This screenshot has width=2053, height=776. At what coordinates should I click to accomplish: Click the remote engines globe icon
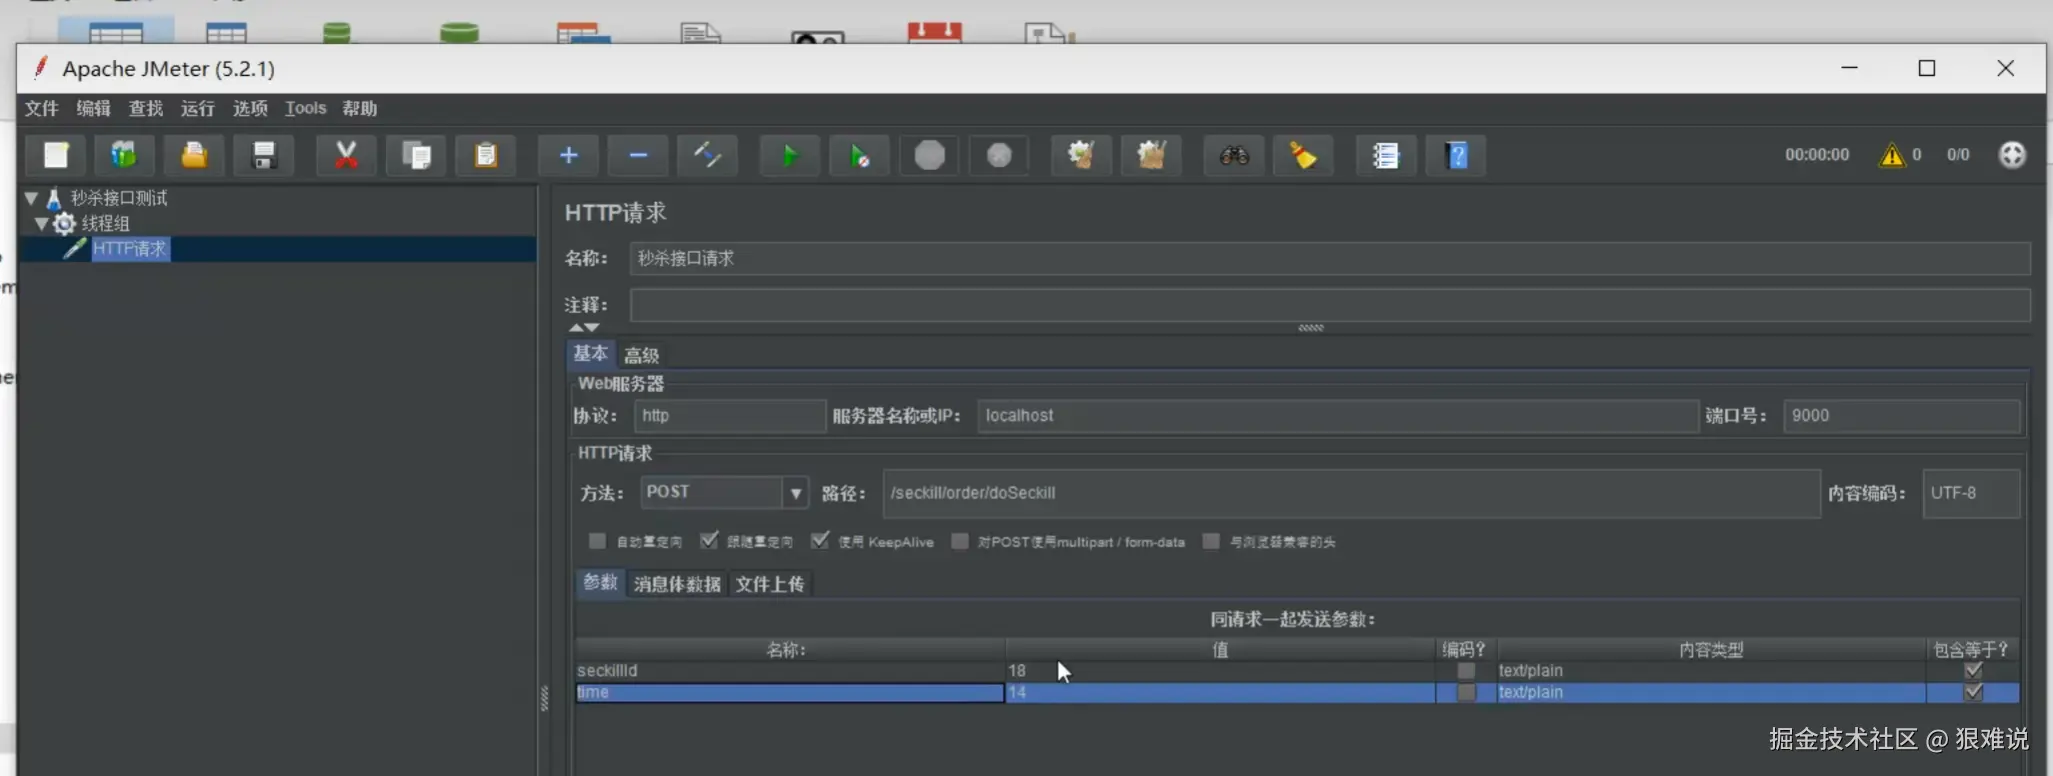click(x=2012, y=155)
